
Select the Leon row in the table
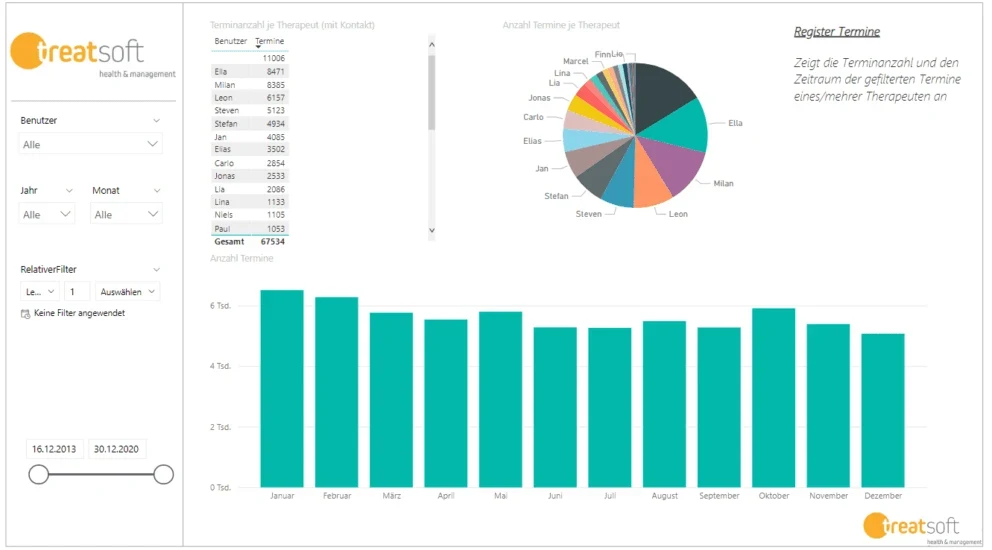click(x=249, y=97)
